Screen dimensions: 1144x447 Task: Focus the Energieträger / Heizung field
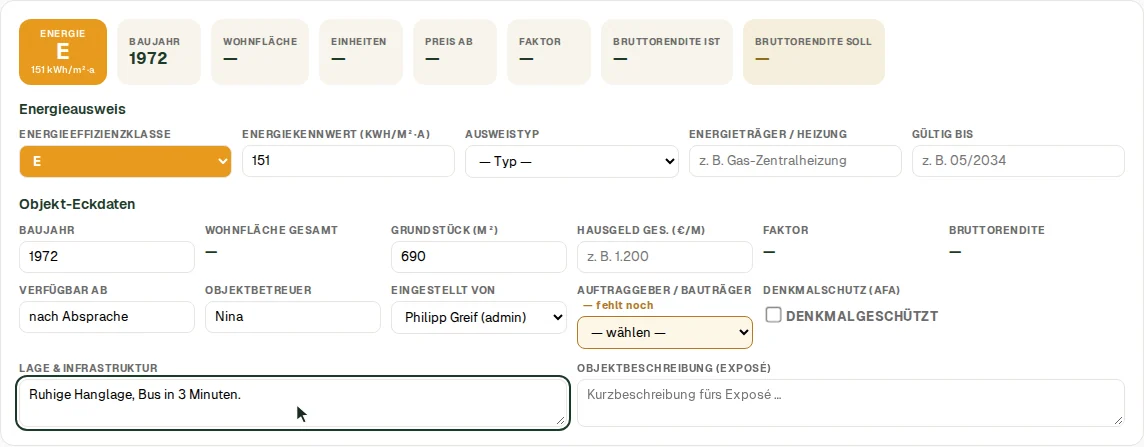(795, 160)
